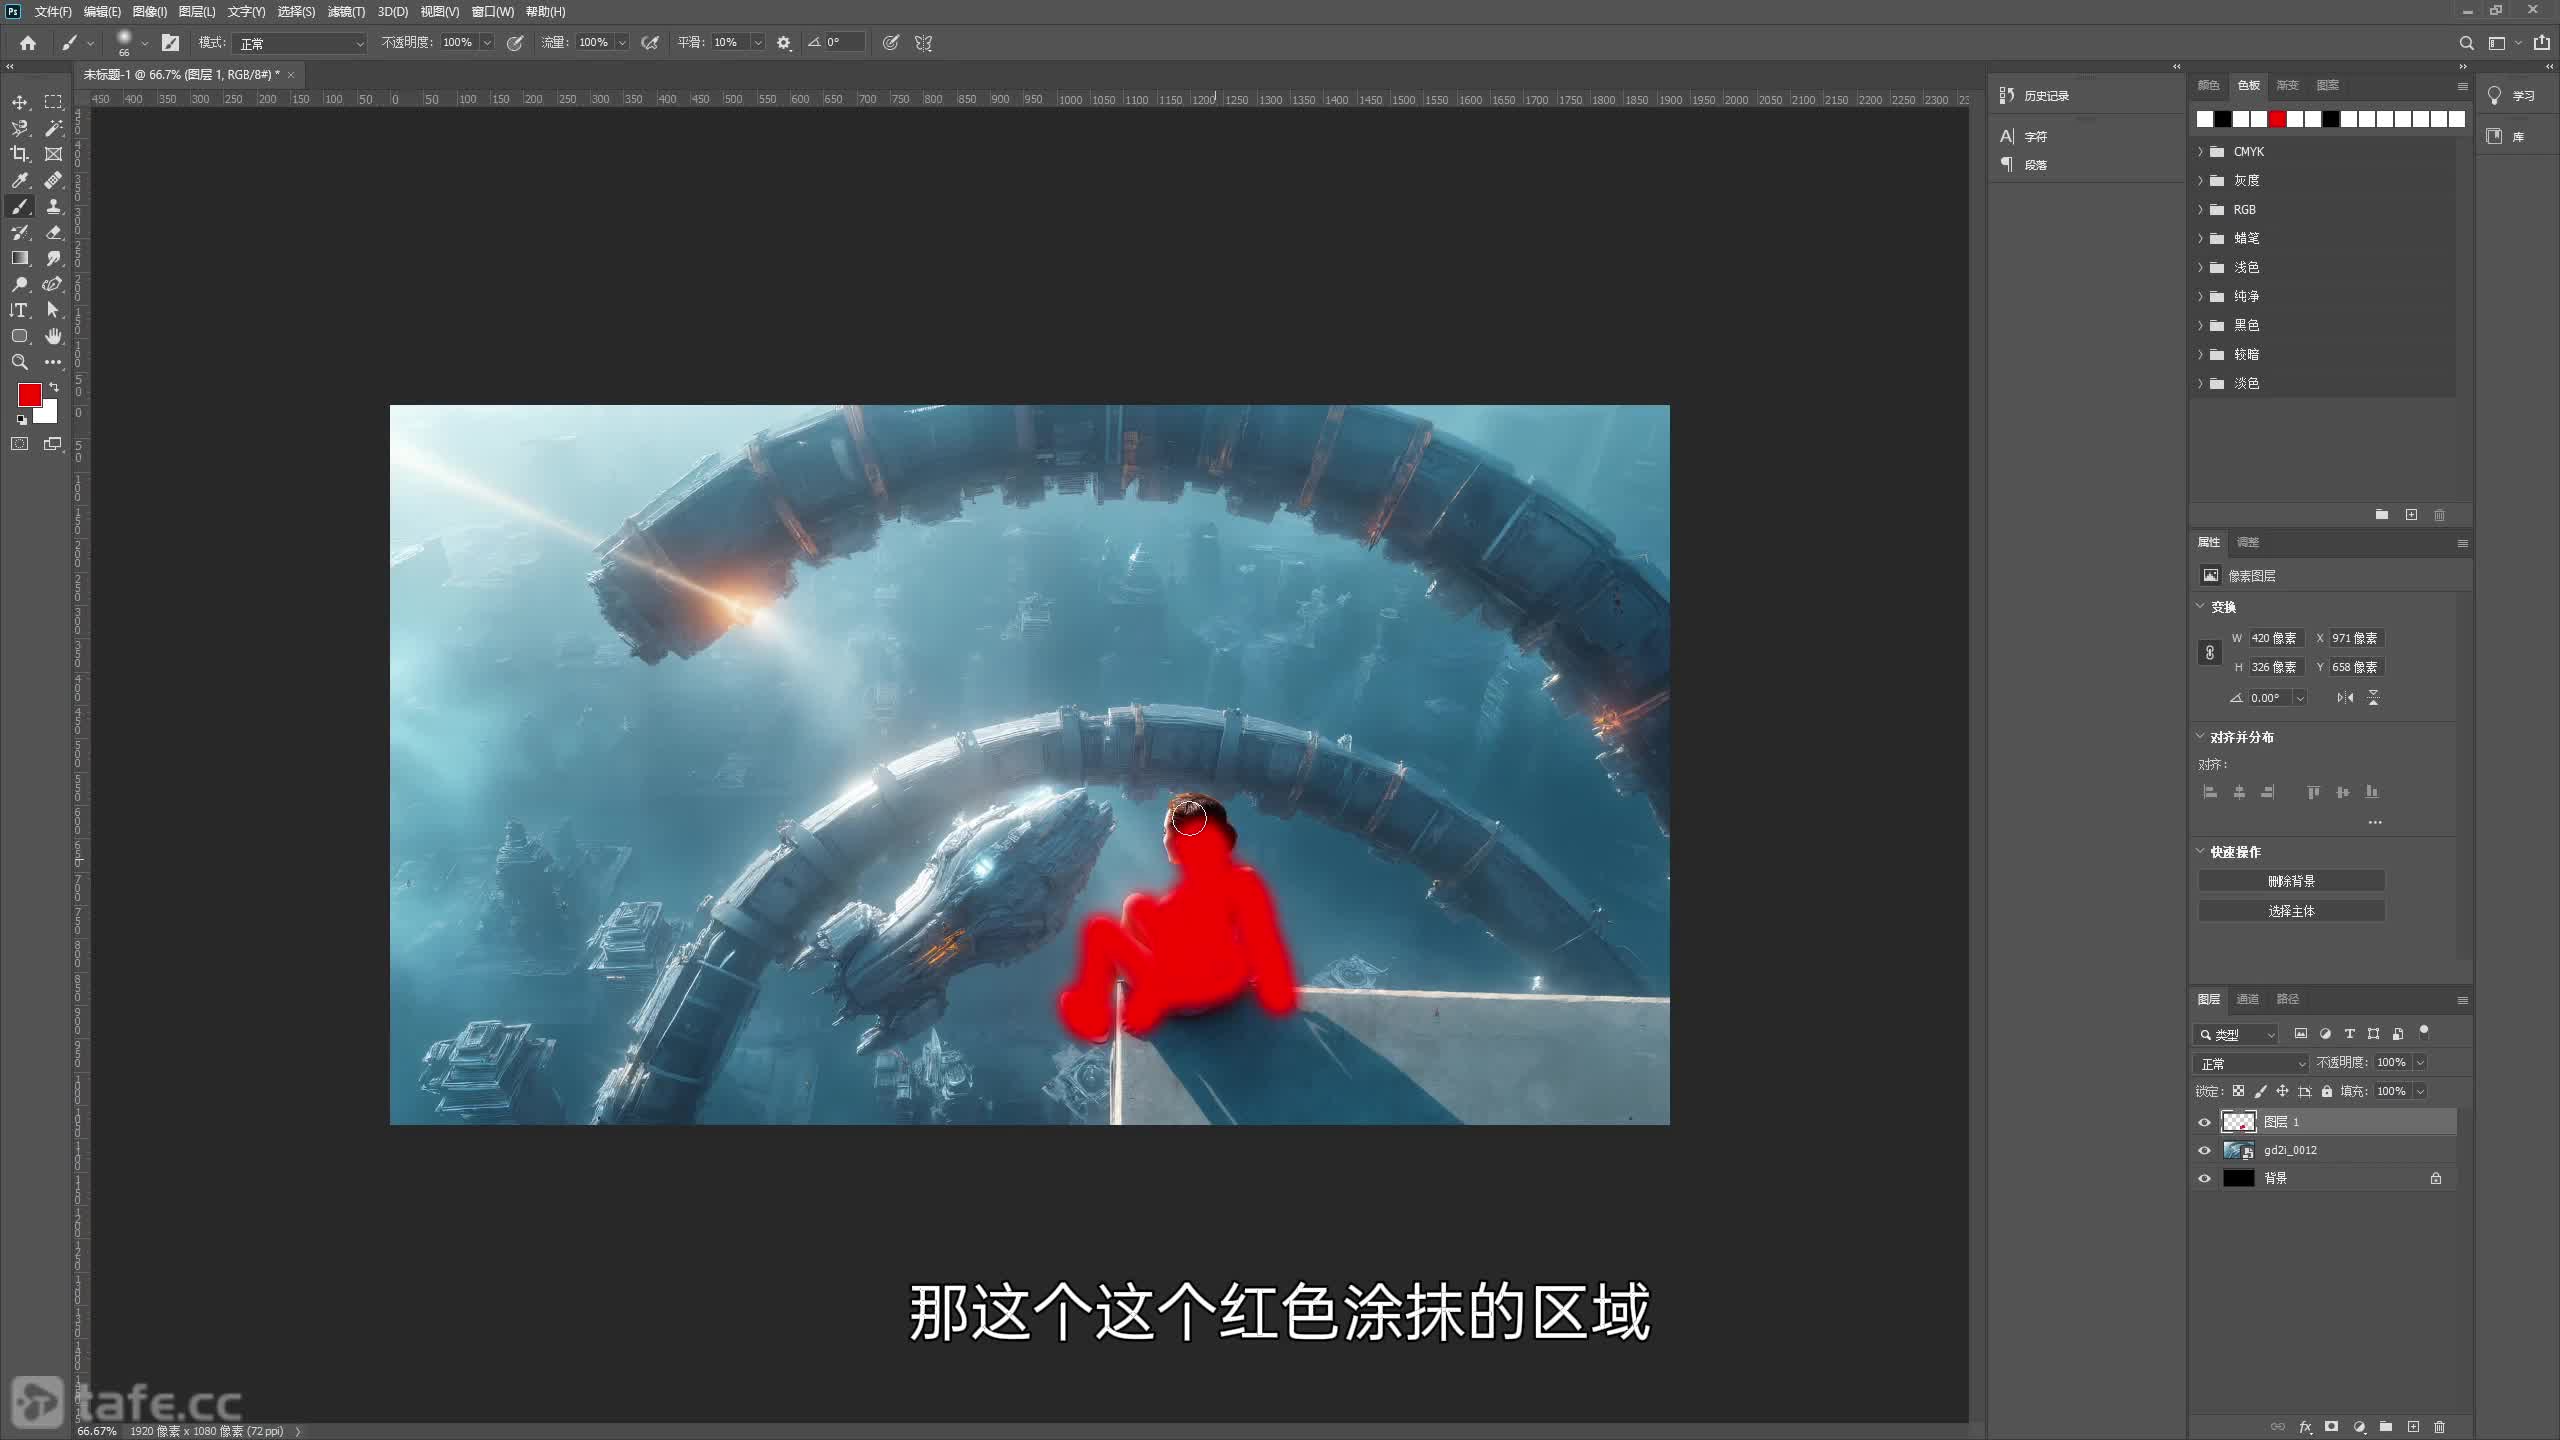Screen dimensions: 2560x1440
Task: Click the 选择主体 quick action button
Action: click(x=2292, y=910)
